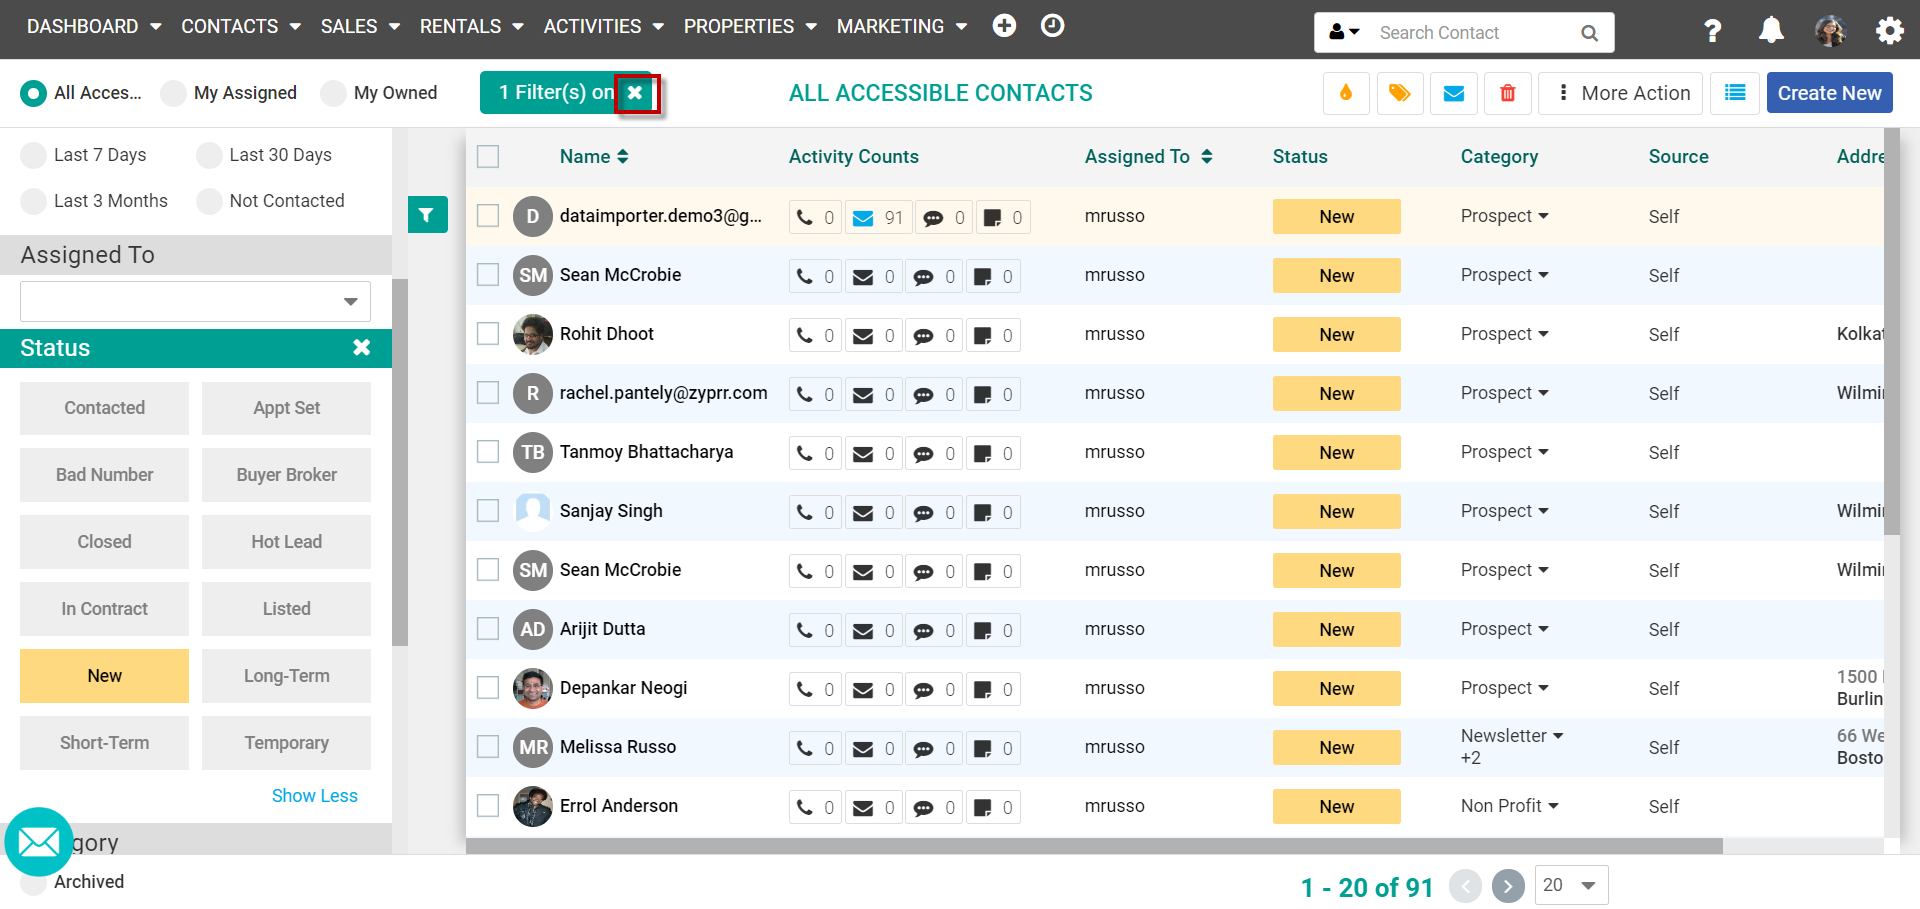This screenshot has height=909, width=1920.
Task: Open the settings gear icon
Action: coord(1889,31)
